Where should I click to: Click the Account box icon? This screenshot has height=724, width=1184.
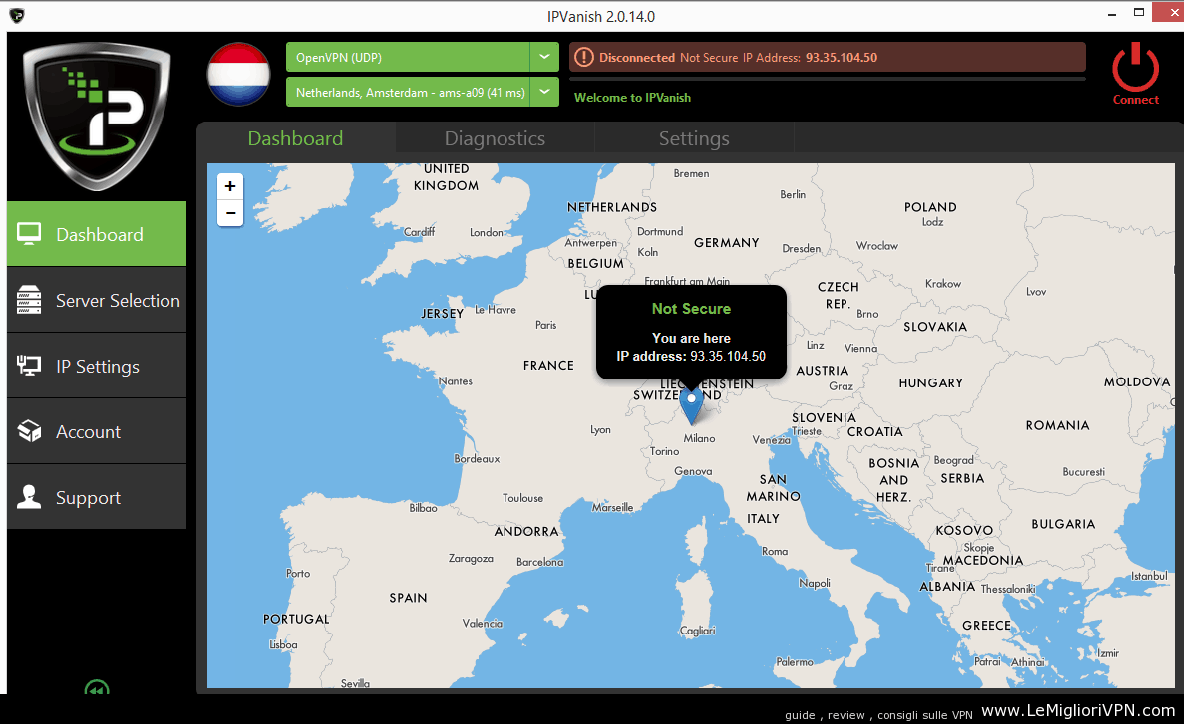29,431
